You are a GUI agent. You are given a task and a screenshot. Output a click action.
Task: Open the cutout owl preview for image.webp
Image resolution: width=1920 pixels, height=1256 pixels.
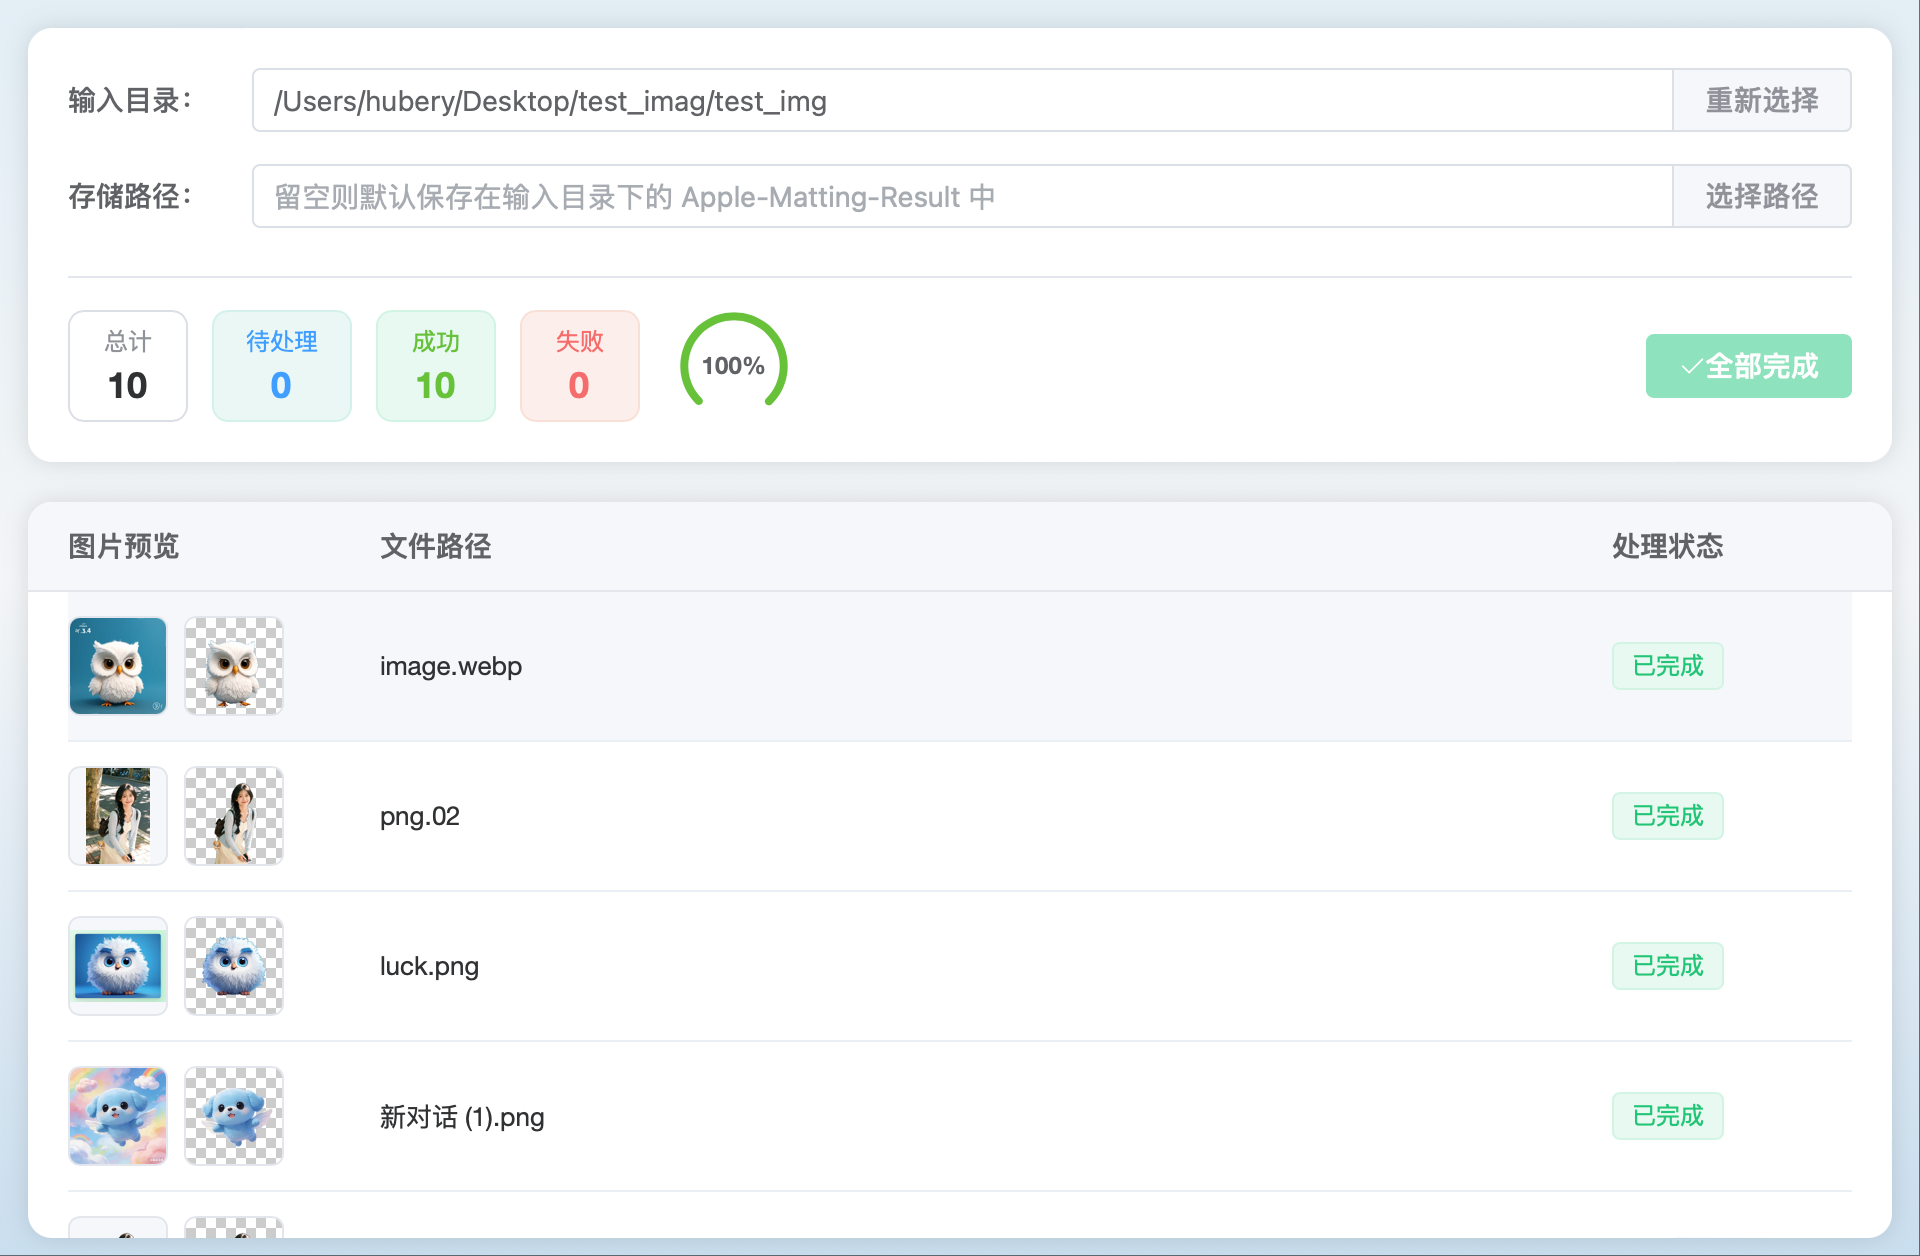point(234,666)
